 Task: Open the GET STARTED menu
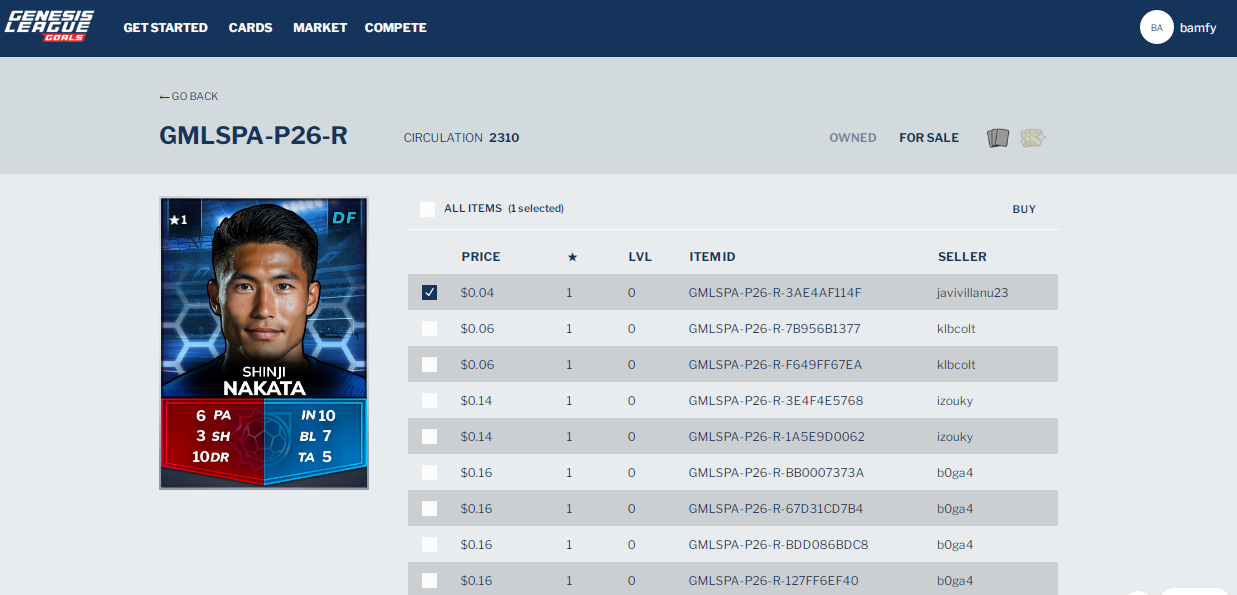165,28
